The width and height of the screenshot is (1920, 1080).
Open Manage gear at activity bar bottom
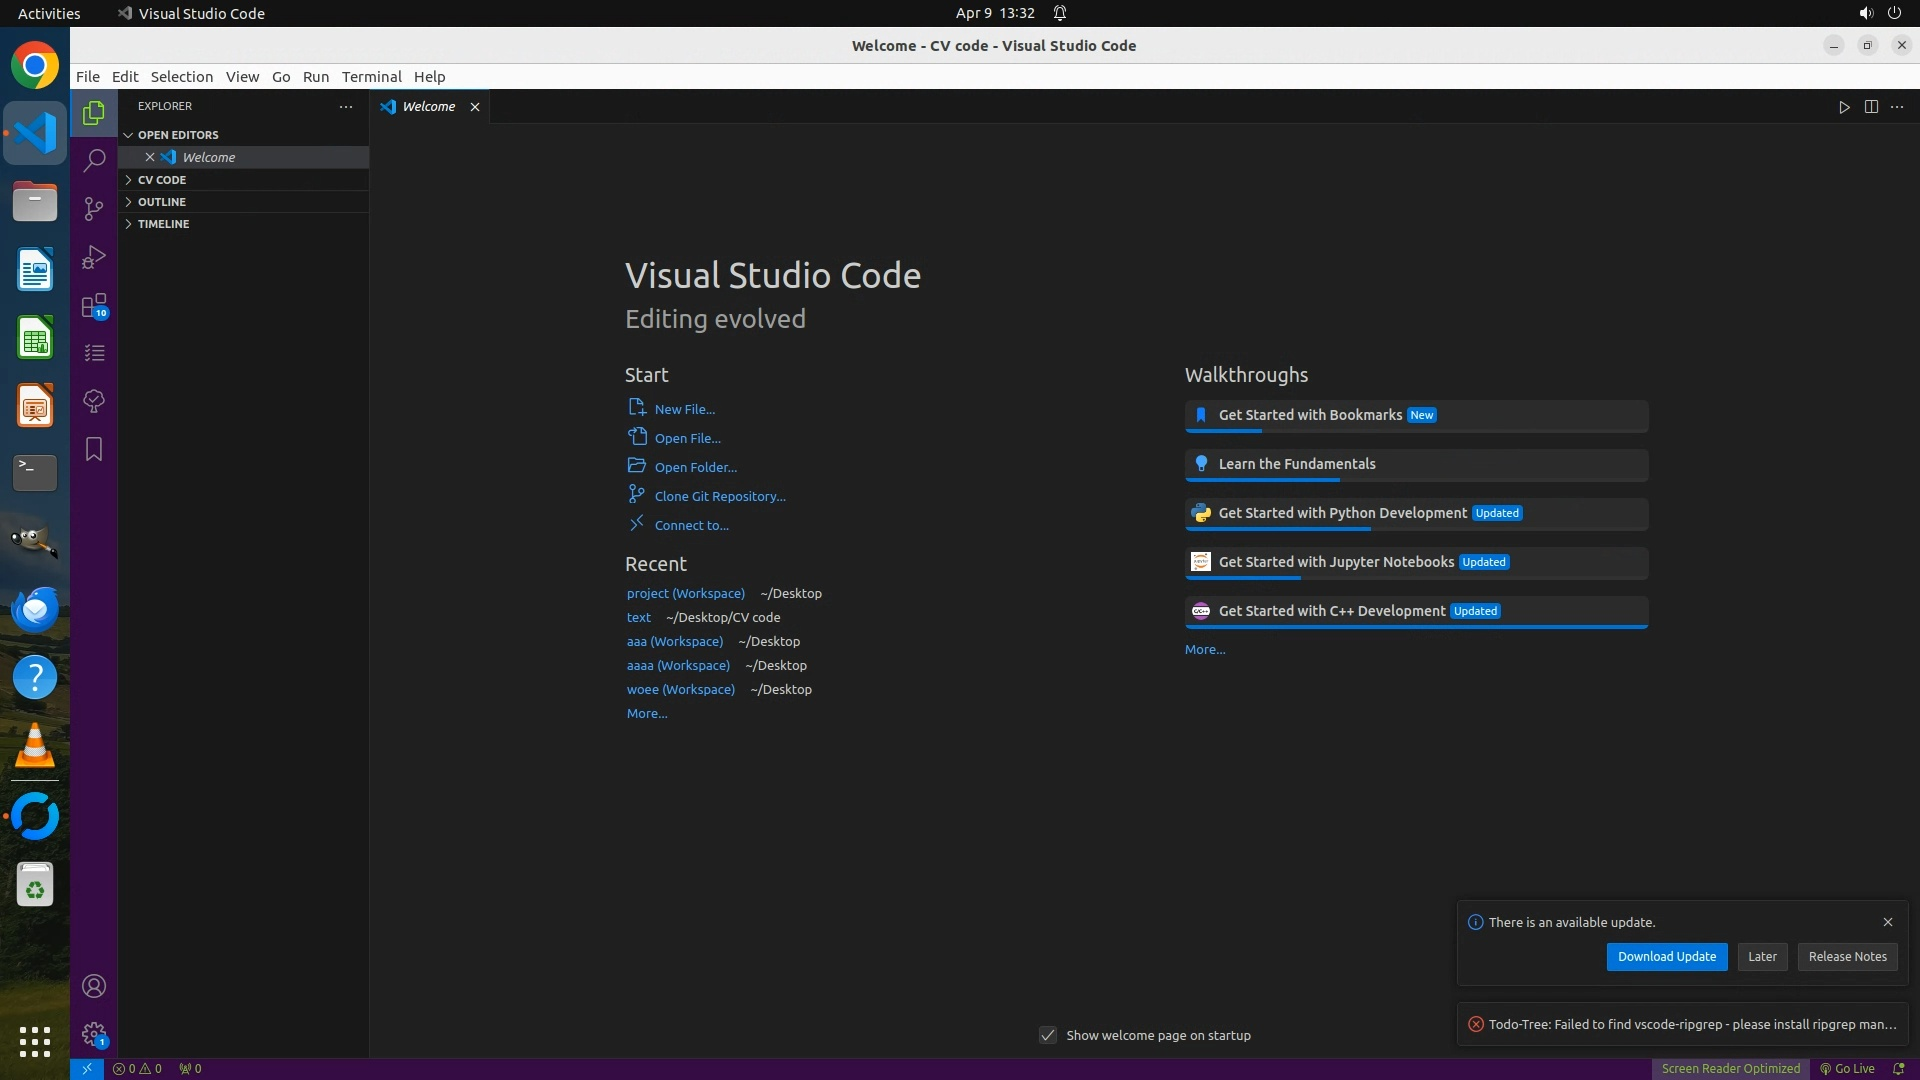tap(94, 1034)
